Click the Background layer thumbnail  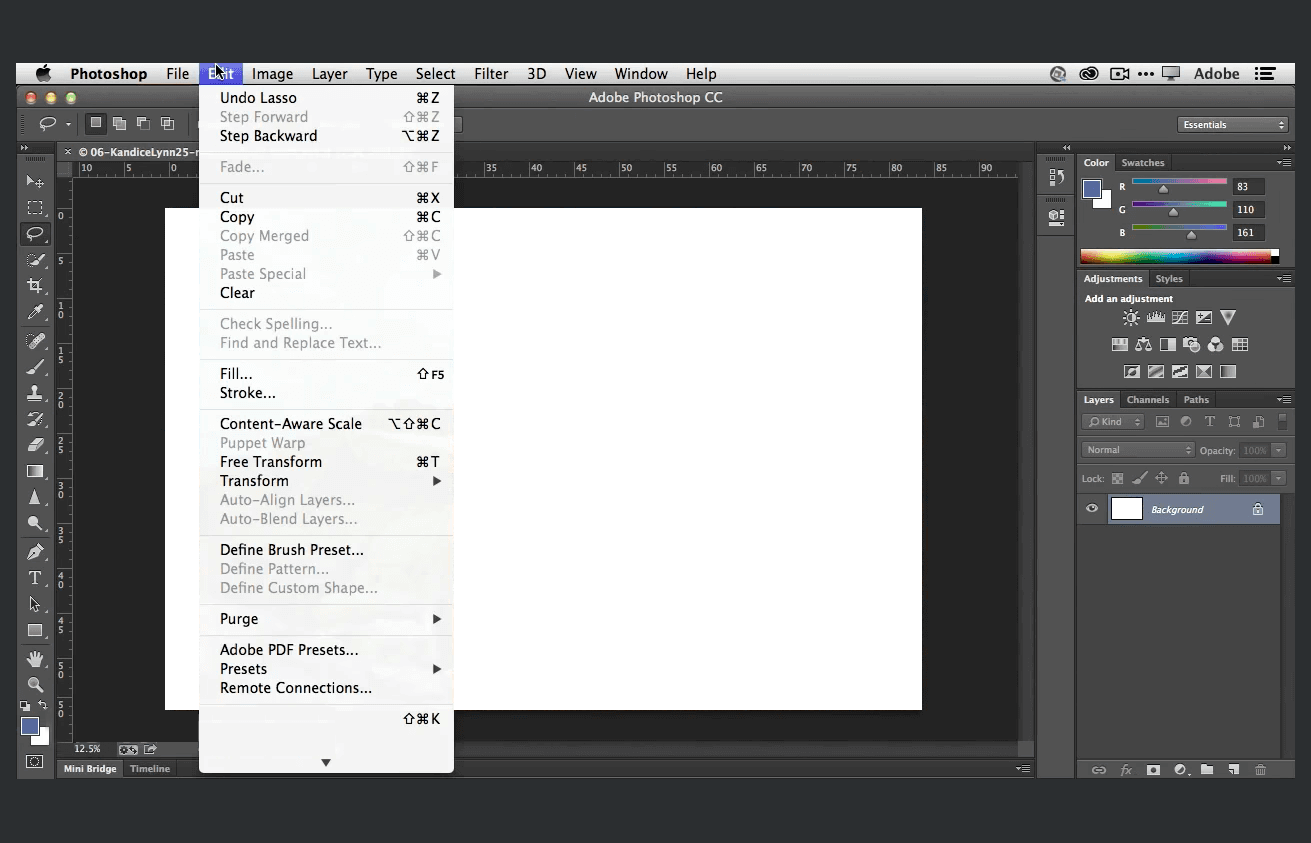tap(1127, 509)
